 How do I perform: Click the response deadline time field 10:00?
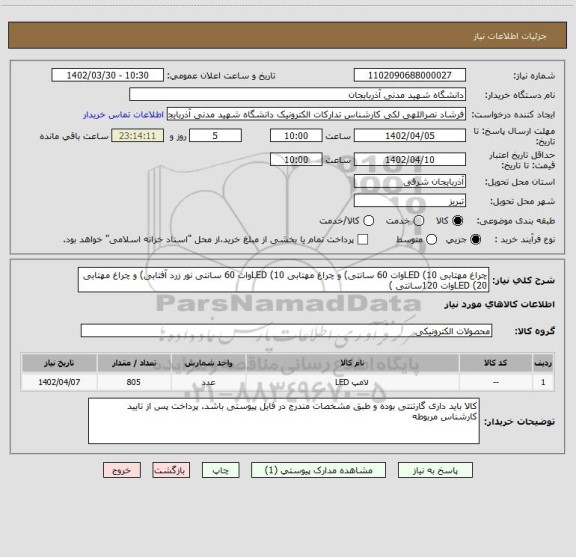click(x=296, y=136)
